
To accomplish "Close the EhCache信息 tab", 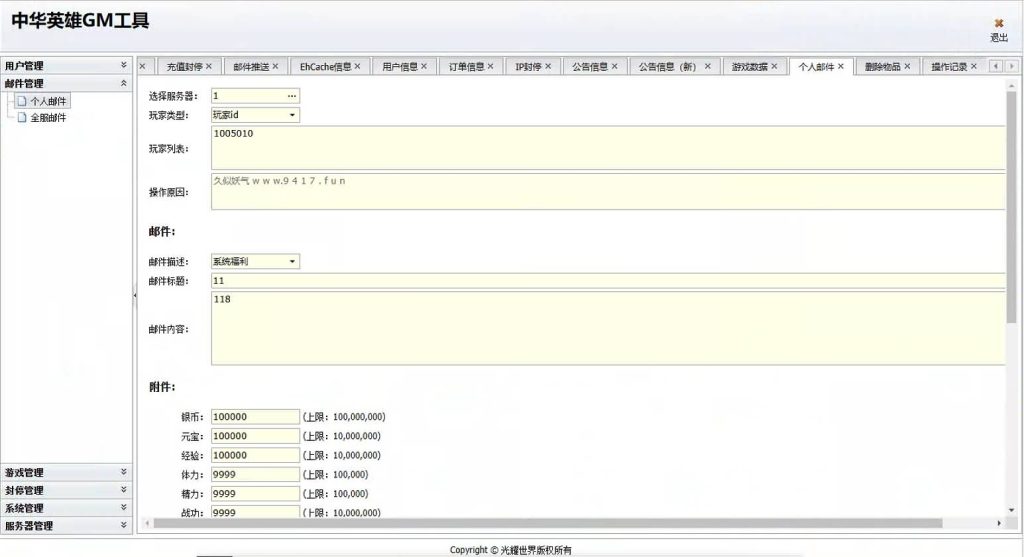I will 357,67.
